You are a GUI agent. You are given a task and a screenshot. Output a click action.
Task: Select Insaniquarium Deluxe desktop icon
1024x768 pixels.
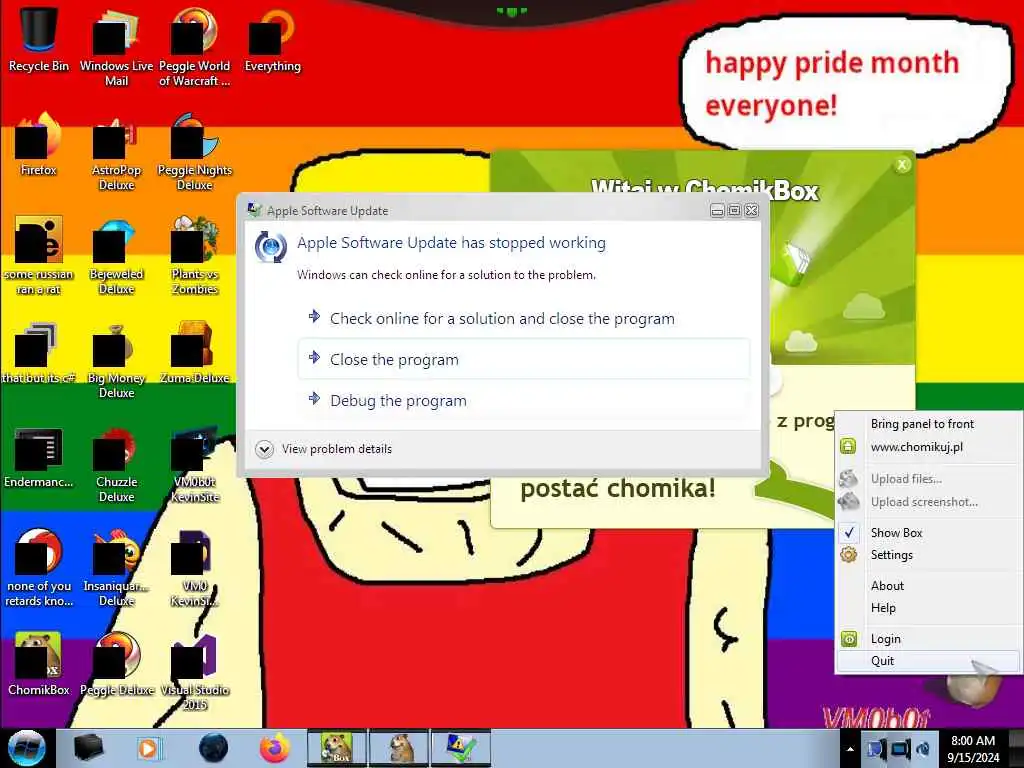116,568
